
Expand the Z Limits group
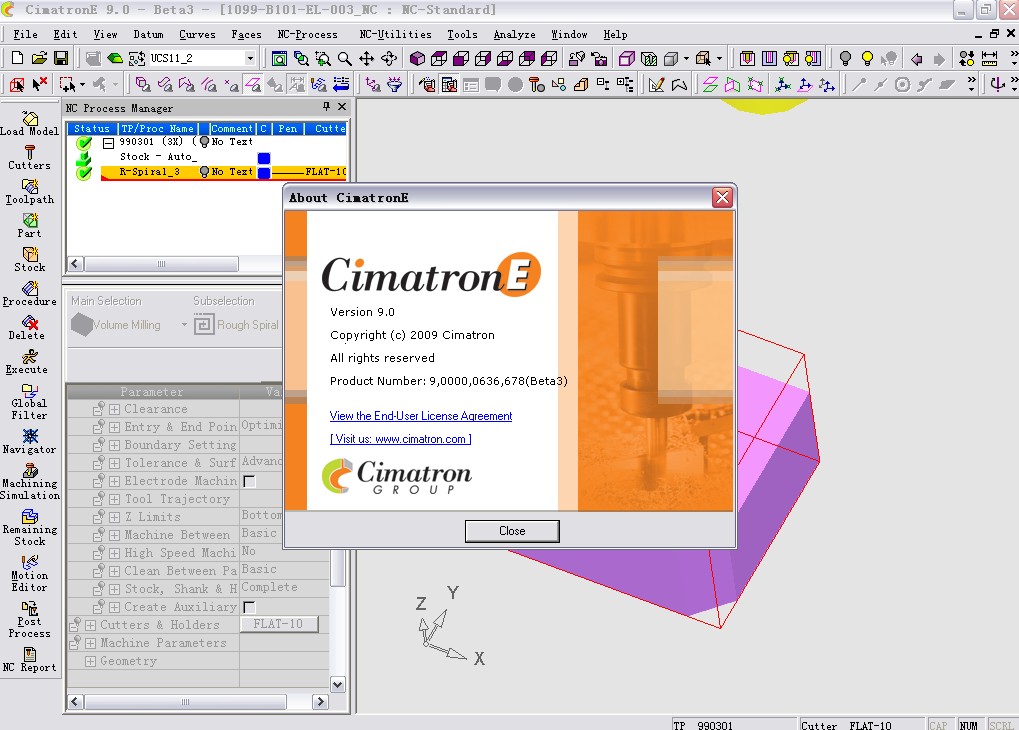click(114, 517)
